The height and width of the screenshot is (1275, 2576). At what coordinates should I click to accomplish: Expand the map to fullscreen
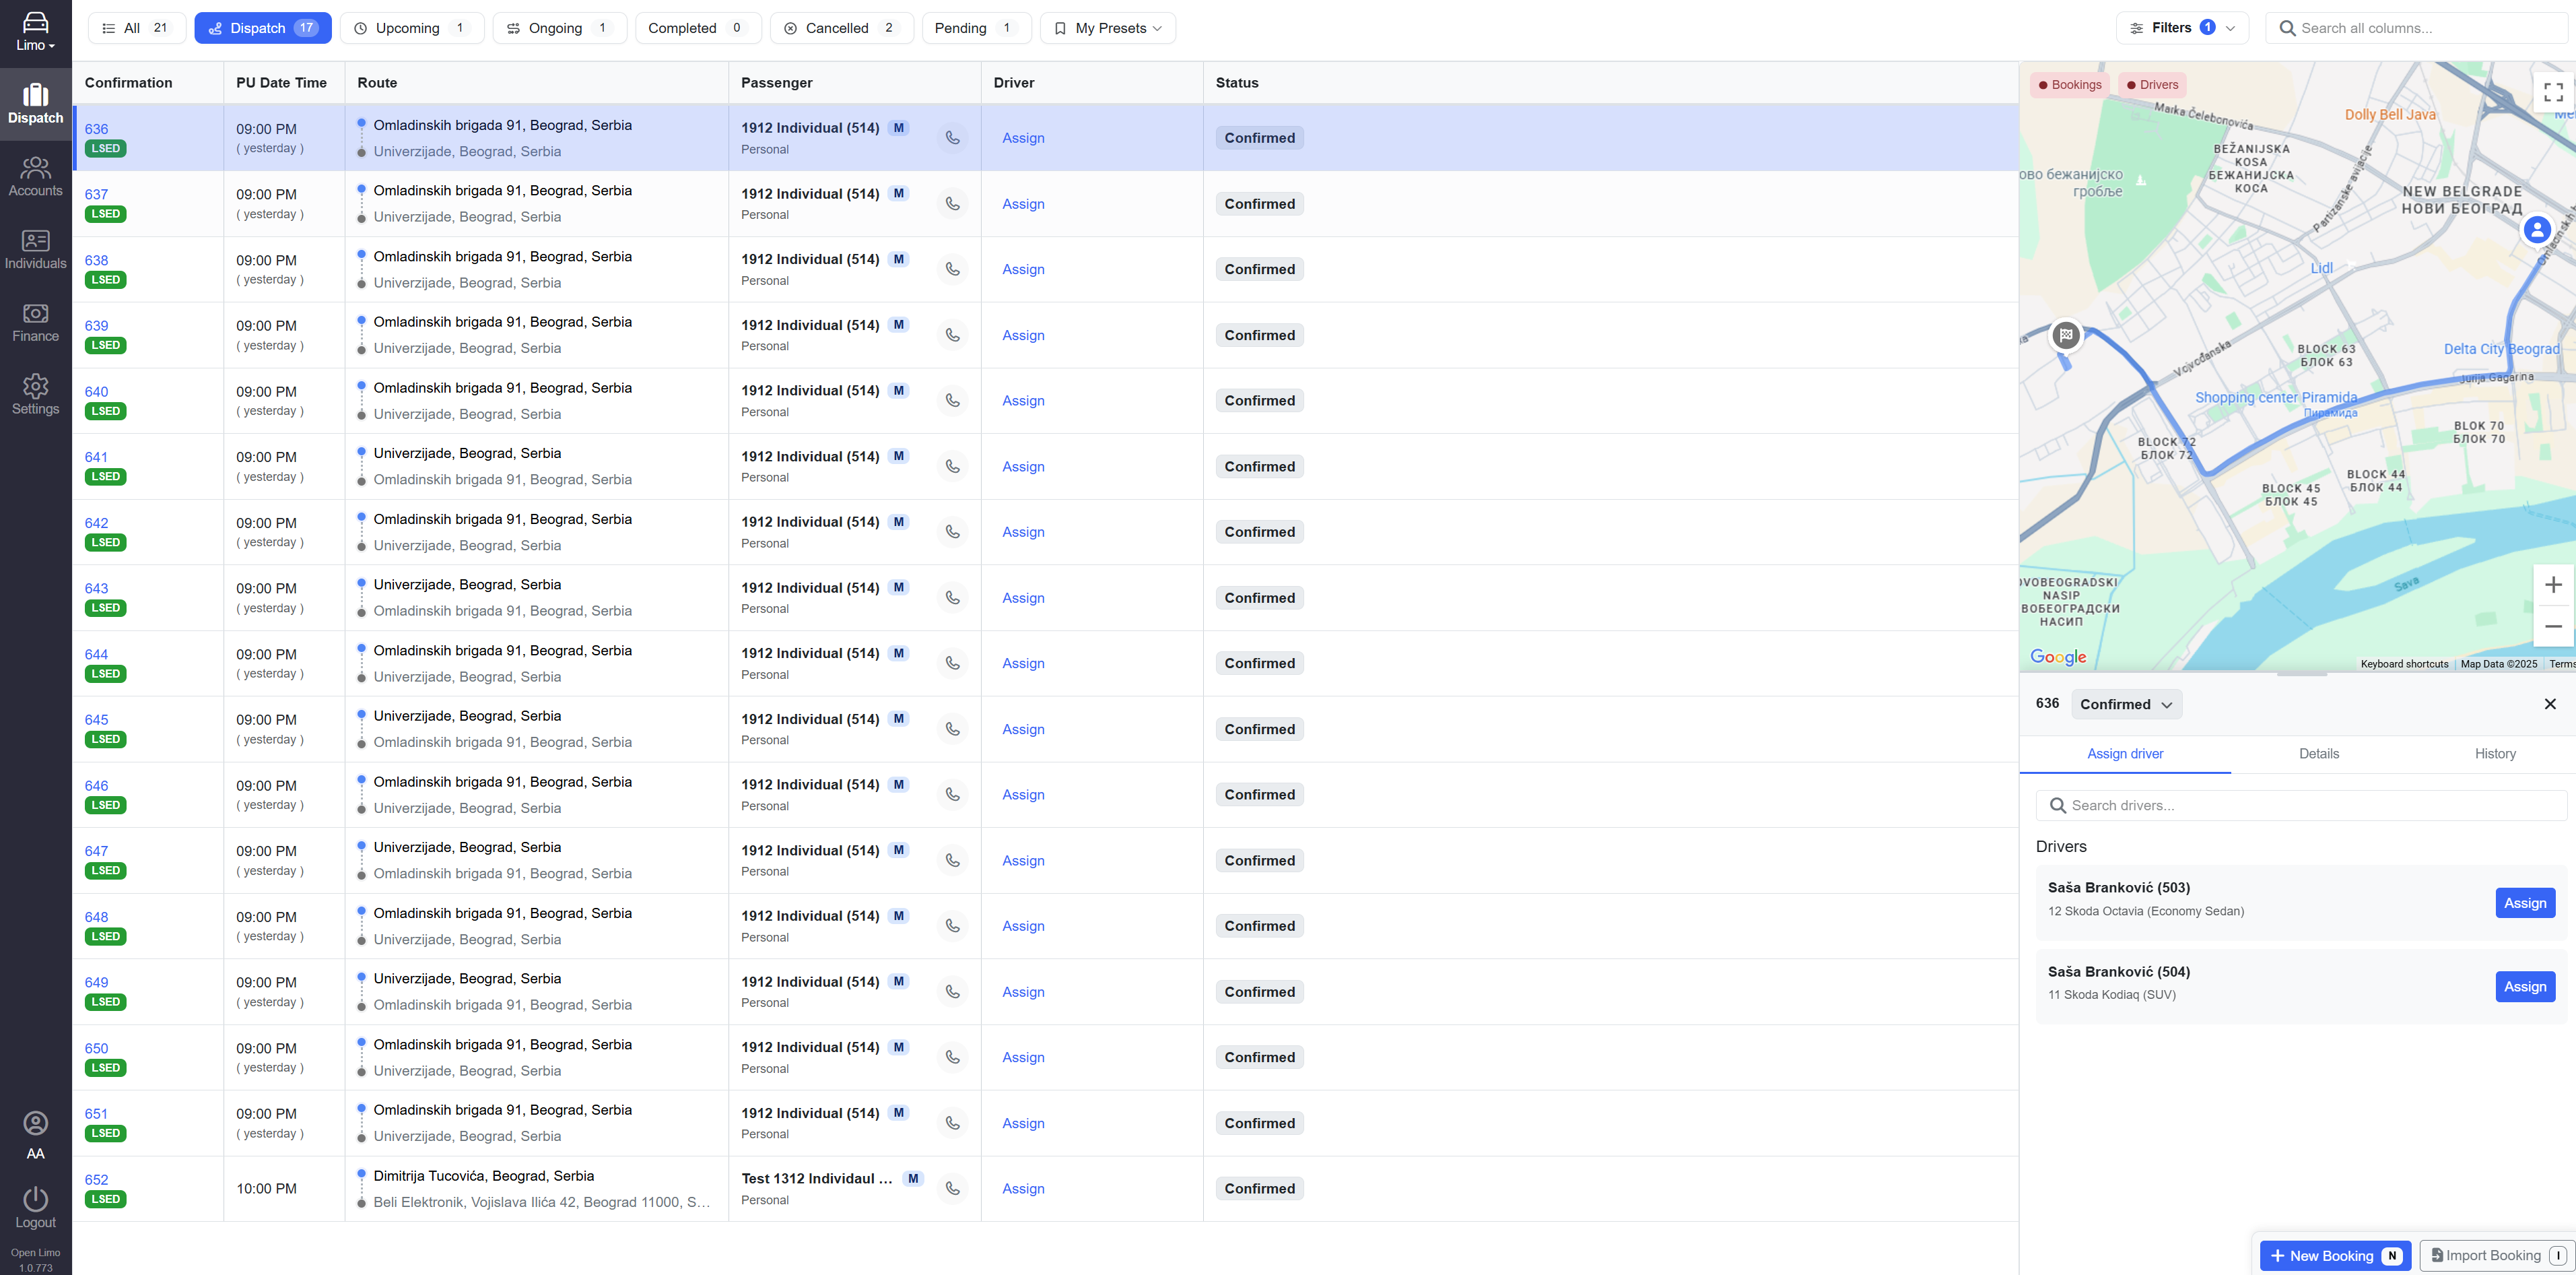click(x=2553, y=91)
